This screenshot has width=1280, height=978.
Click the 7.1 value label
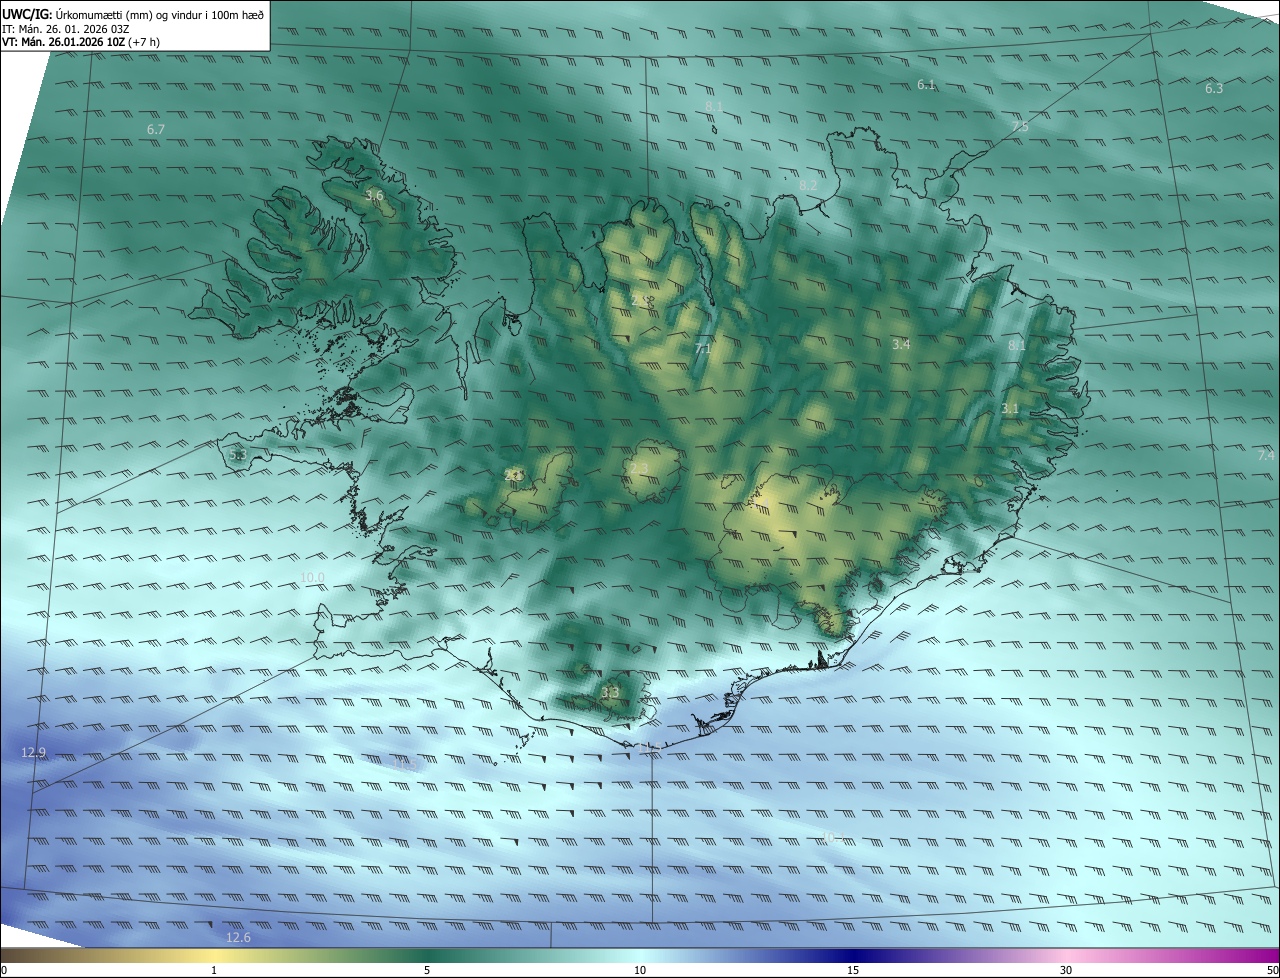703,349
